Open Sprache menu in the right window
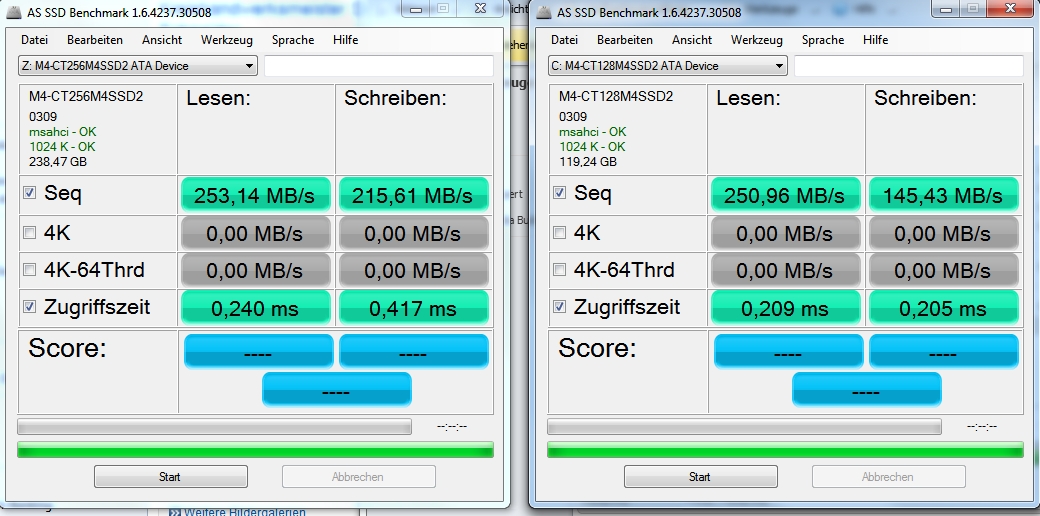The width and height of the screenshot is (1040, 516). pos(822,40)
